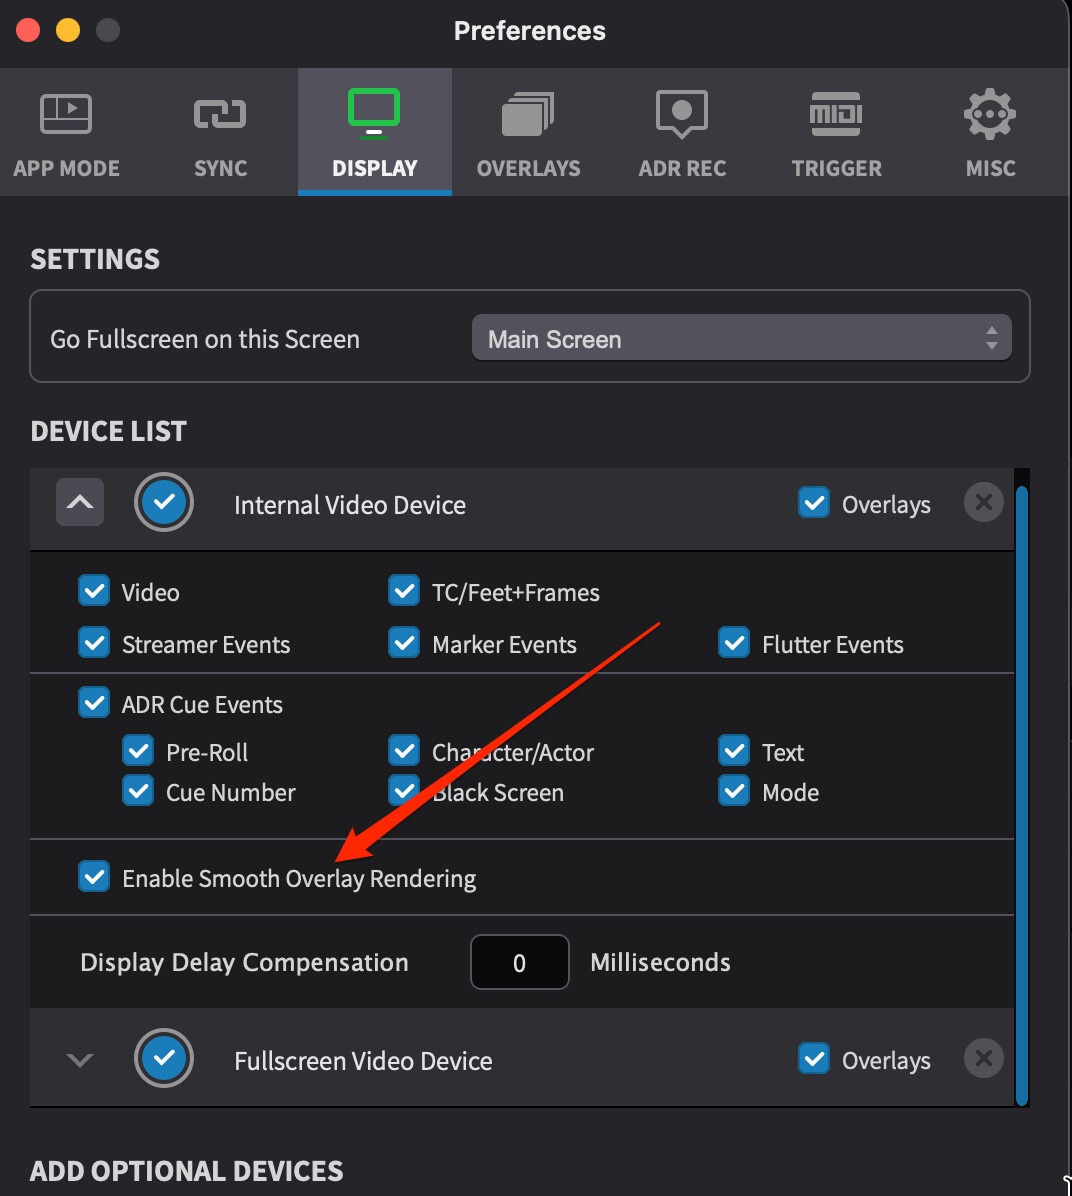Click the DEVICE LIST heading

[108, 431]
